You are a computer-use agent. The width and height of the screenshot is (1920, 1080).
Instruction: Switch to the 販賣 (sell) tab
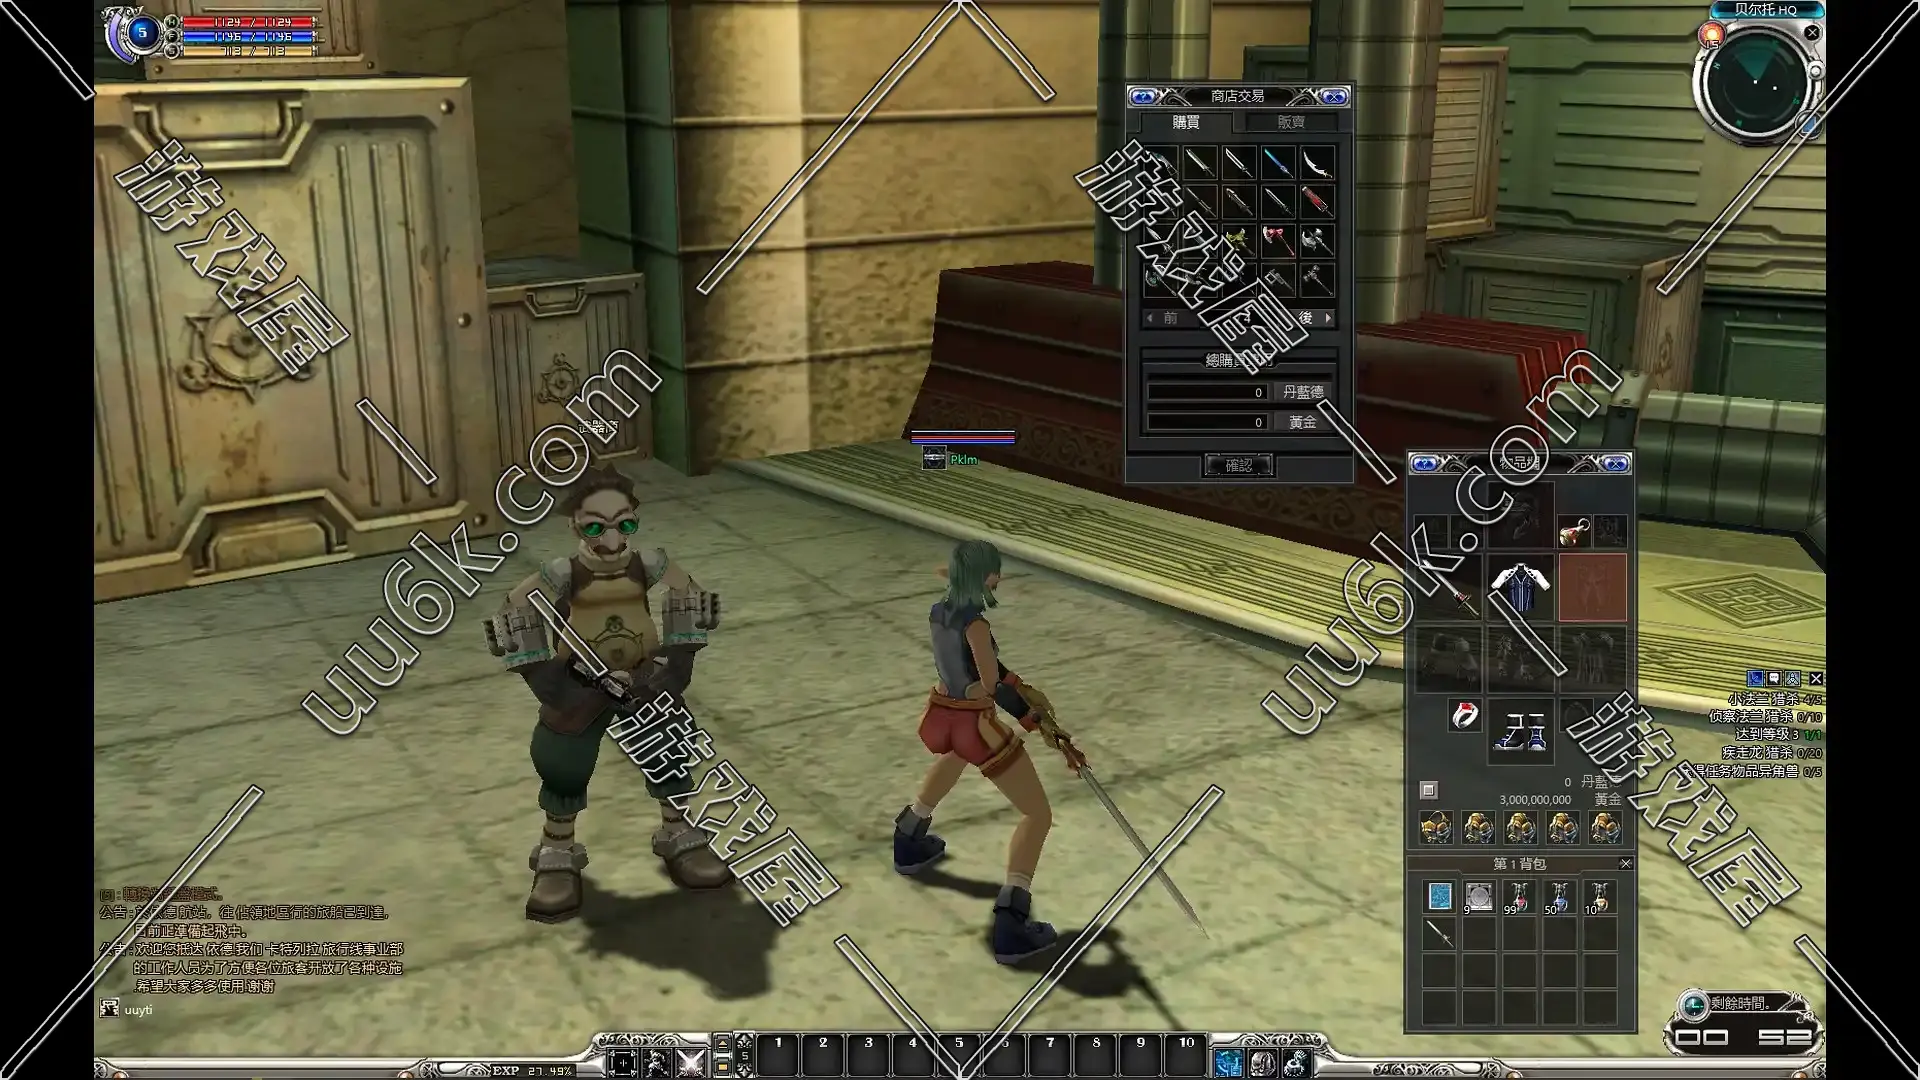1291,122
